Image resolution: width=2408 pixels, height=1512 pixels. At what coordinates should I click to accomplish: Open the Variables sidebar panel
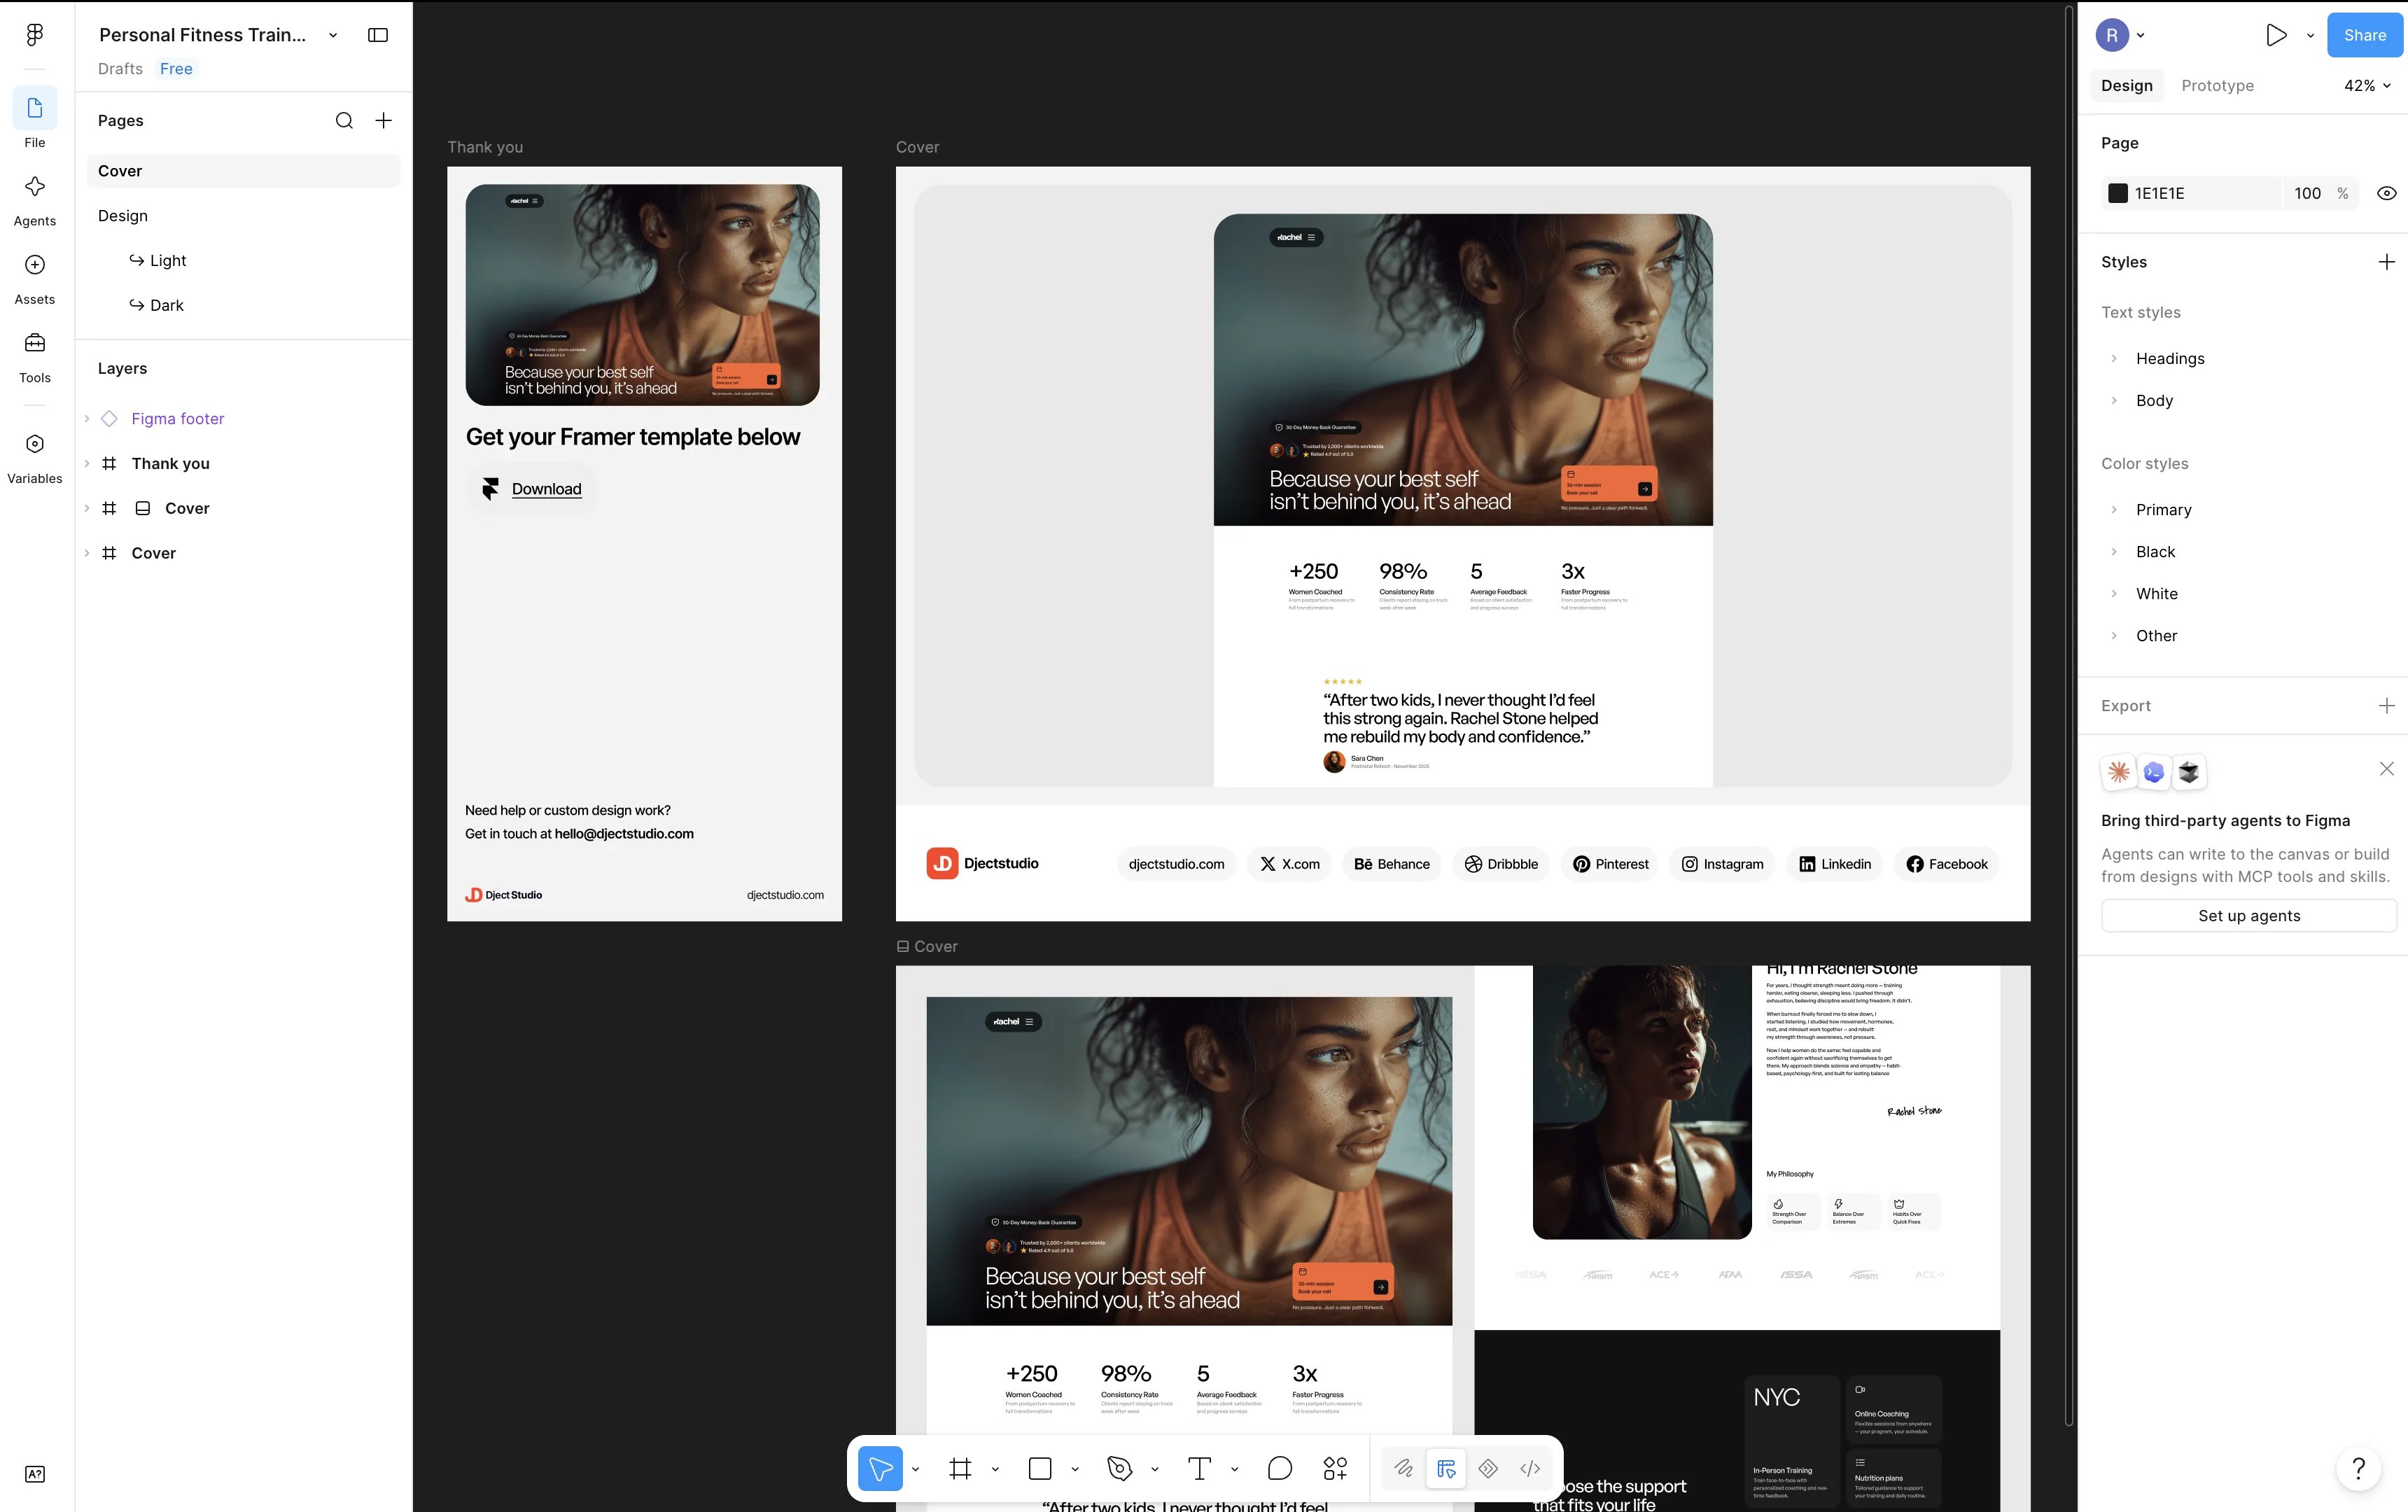(35, 444)
